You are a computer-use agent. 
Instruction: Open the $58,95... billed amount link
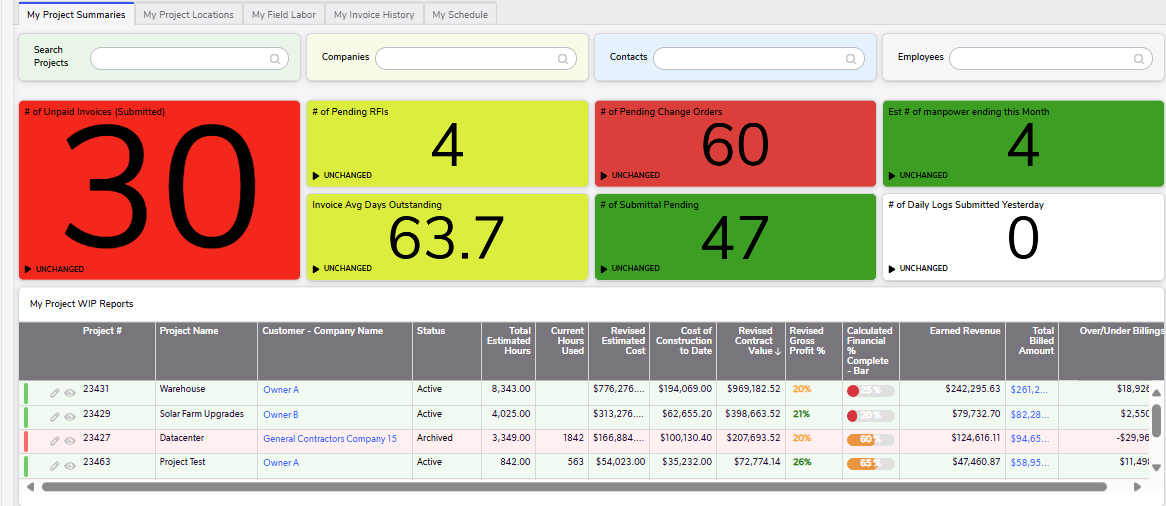tap(1029, 463)
